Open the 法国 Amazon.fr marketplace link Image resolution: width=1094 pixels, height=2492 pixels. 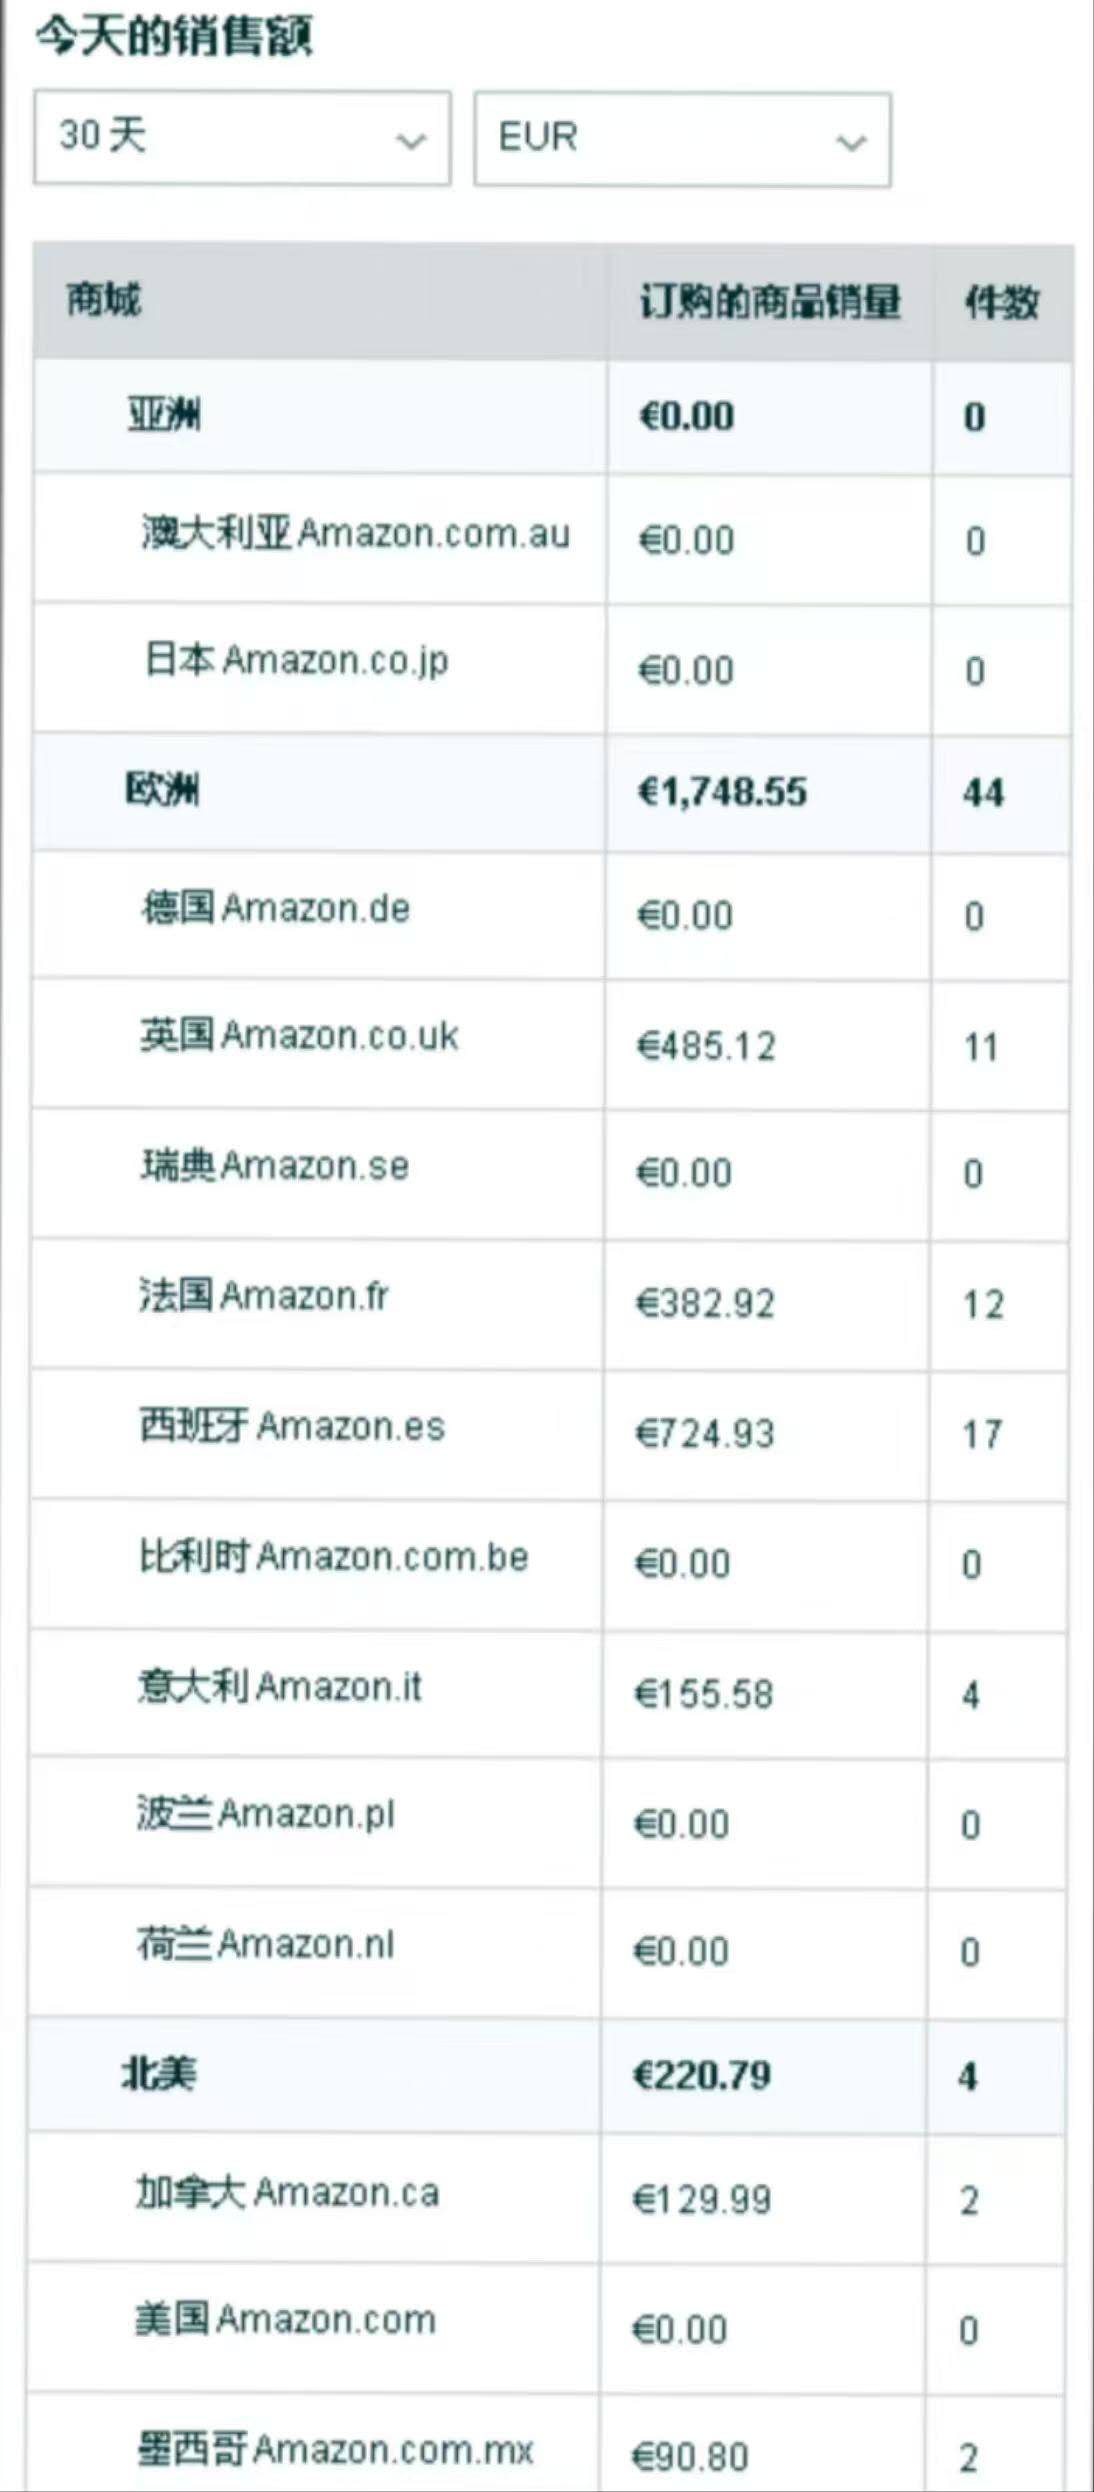[264, 1297]
